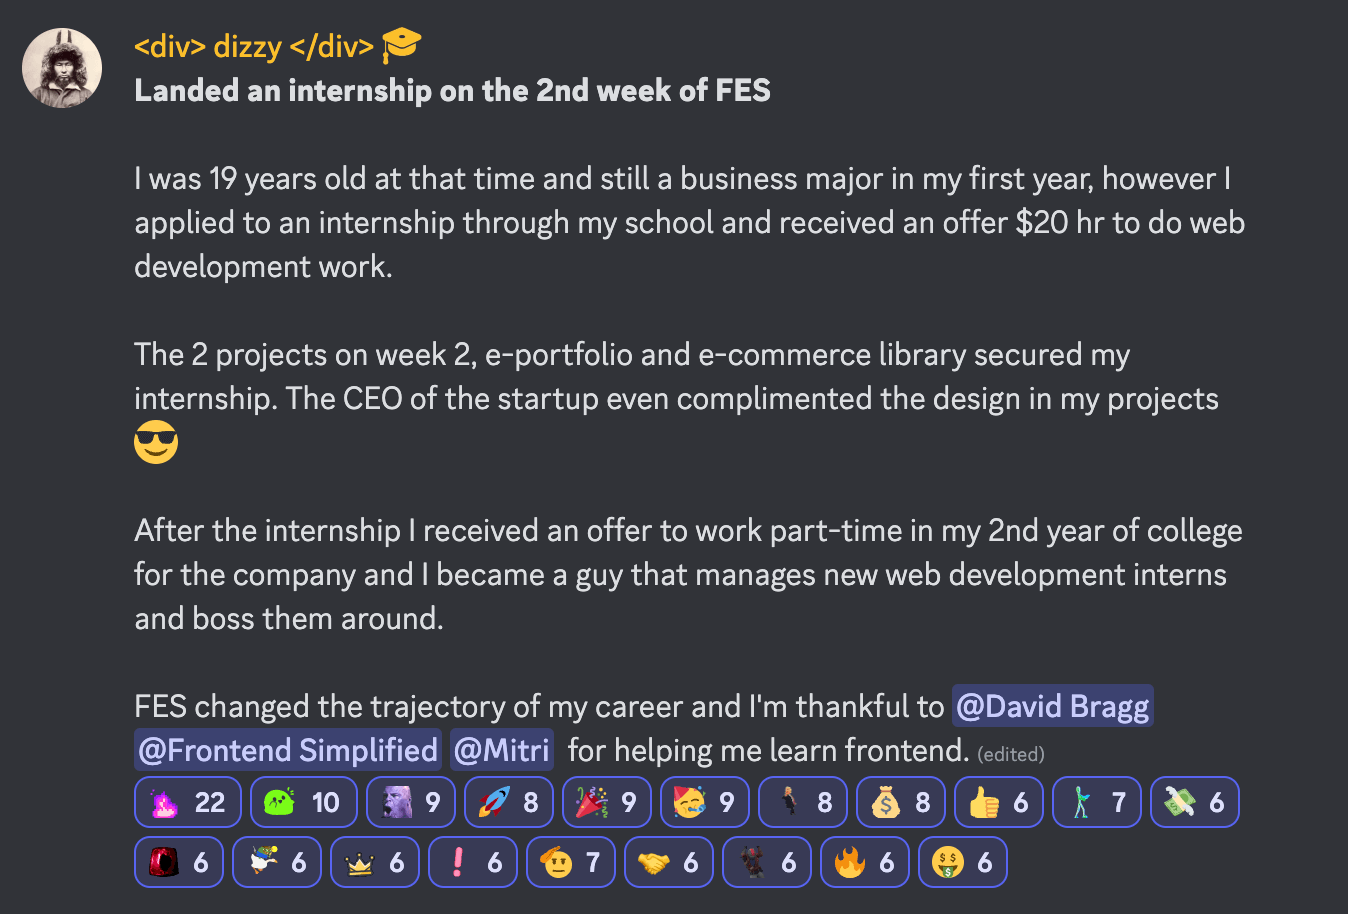
Task: Toggle the handshake emoji reaction
Action: click(x=669, y=861)
